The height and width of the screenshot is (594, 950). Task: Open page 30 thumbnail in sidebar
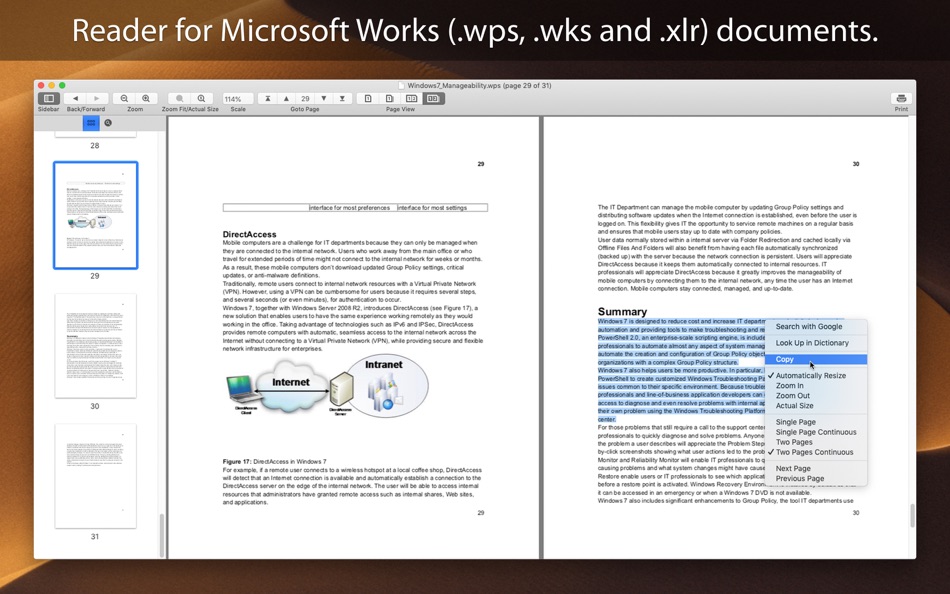coord(96,346)
